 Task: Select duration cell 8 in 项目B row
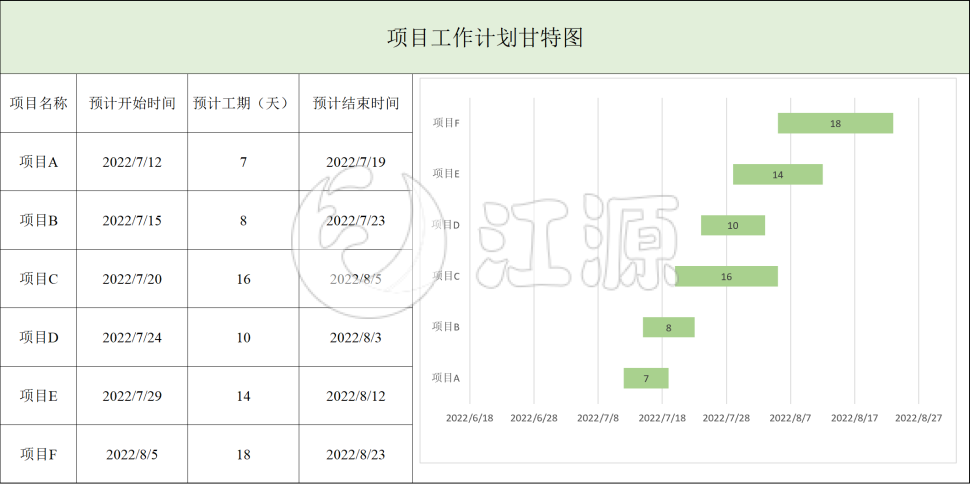click(243, 220)
